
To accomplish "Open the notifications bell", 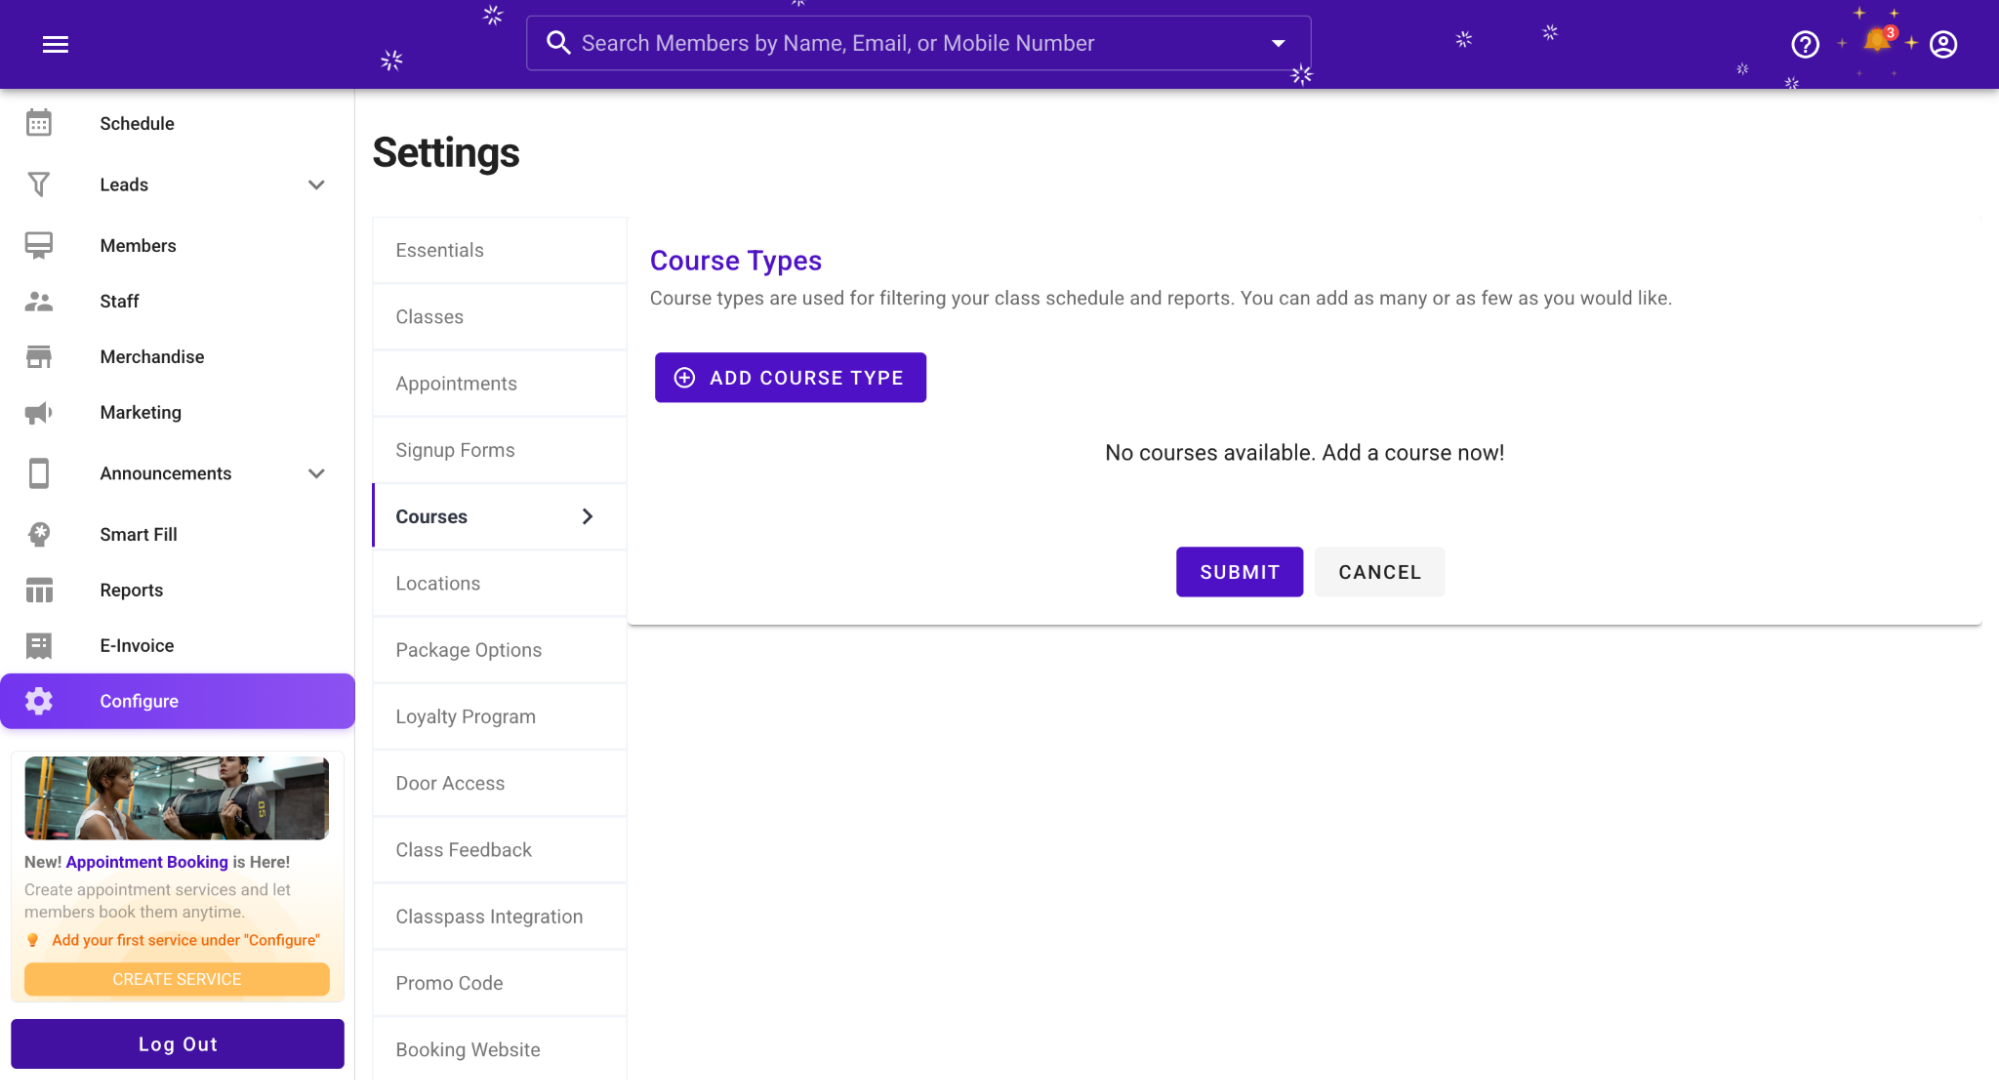I will pyautogui.click(x=1876, y=42).
